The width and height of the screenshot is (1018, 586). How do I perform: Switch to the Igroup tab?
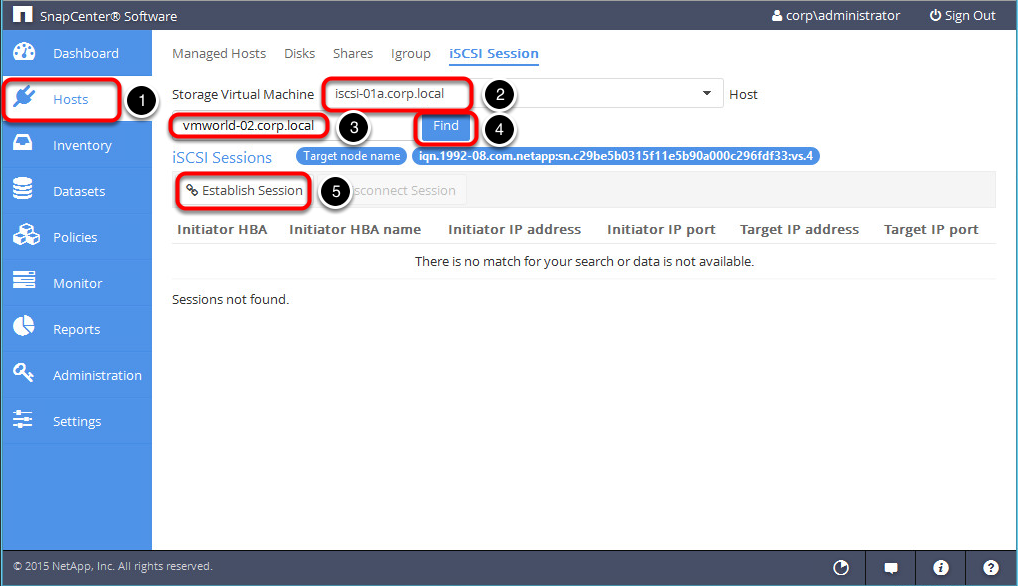(x=410, y=54)
